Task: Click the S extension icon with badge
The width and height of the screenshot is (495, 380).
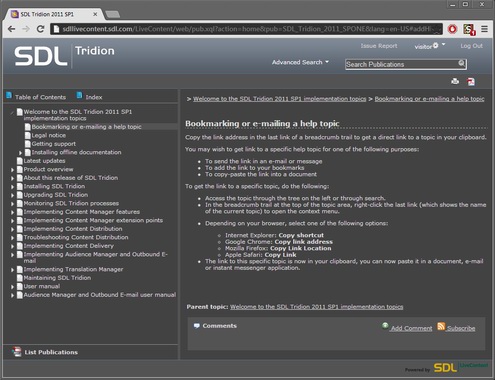Action: pyautogui.click(x=469, y=30)
